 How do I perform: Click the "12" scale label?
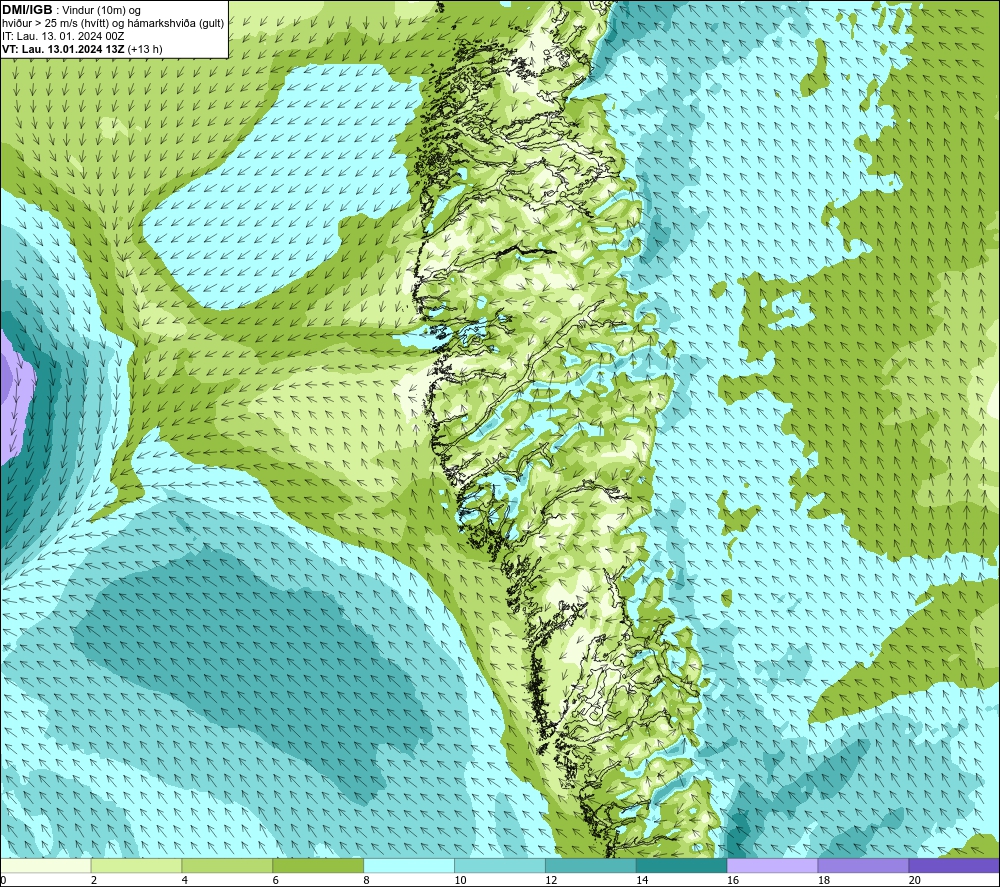click(x=551, y=880)
